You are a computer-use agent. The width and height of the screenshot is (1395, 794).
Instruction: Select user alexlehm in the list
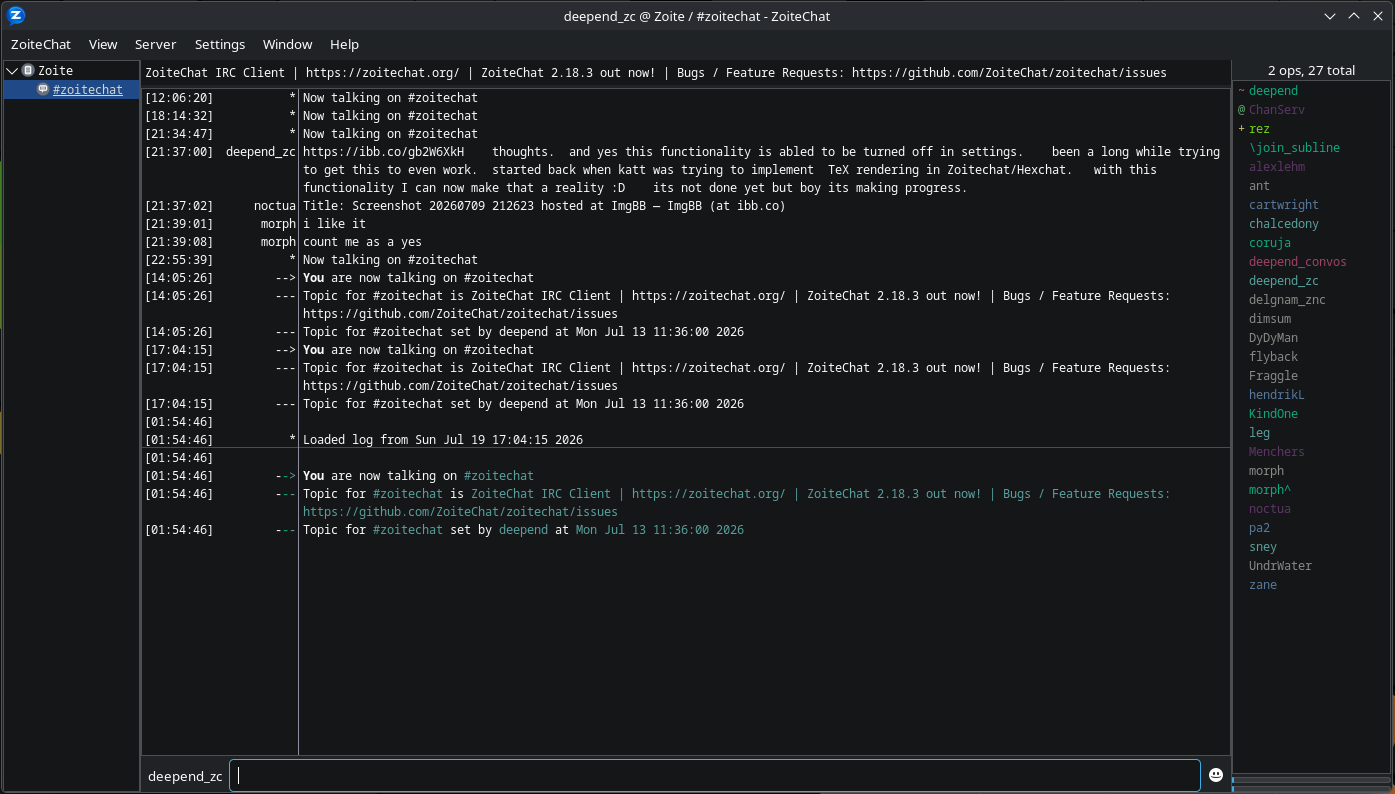pos(1277,167)
